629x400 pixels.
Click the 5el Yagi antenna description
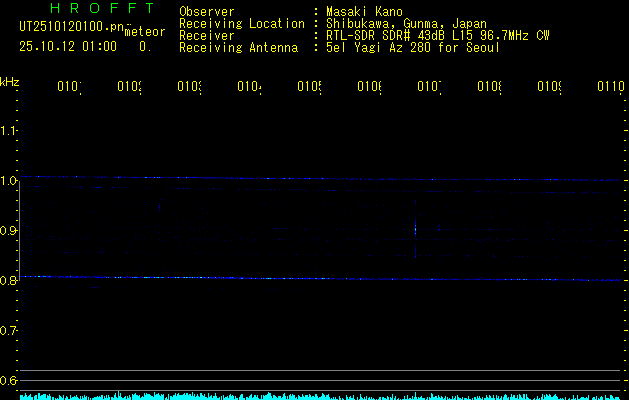click(x=411, y=48)
